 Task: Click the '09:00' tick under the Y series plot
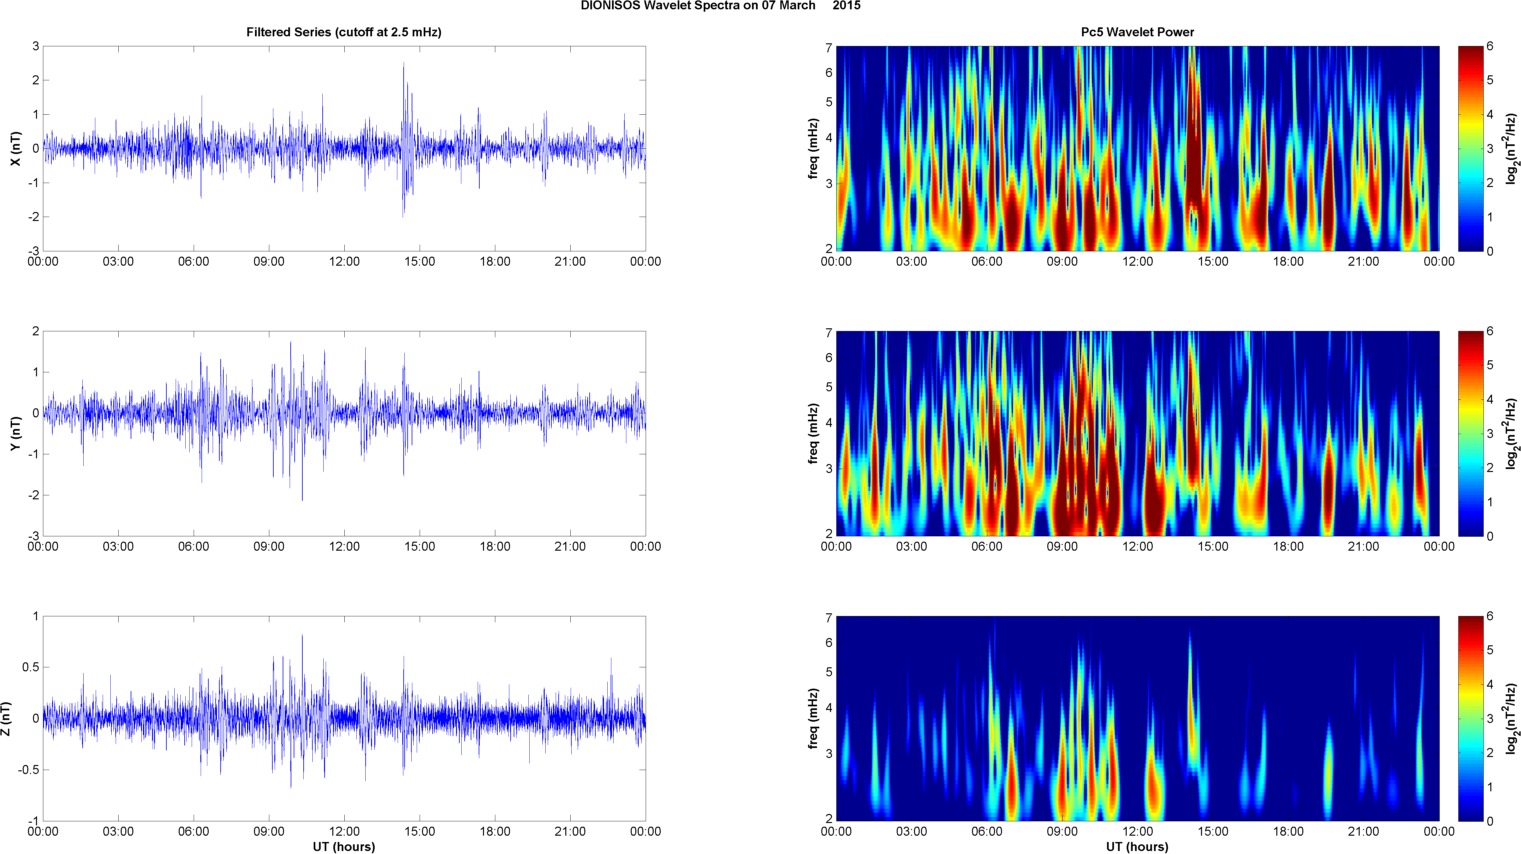tap(269, 547)
